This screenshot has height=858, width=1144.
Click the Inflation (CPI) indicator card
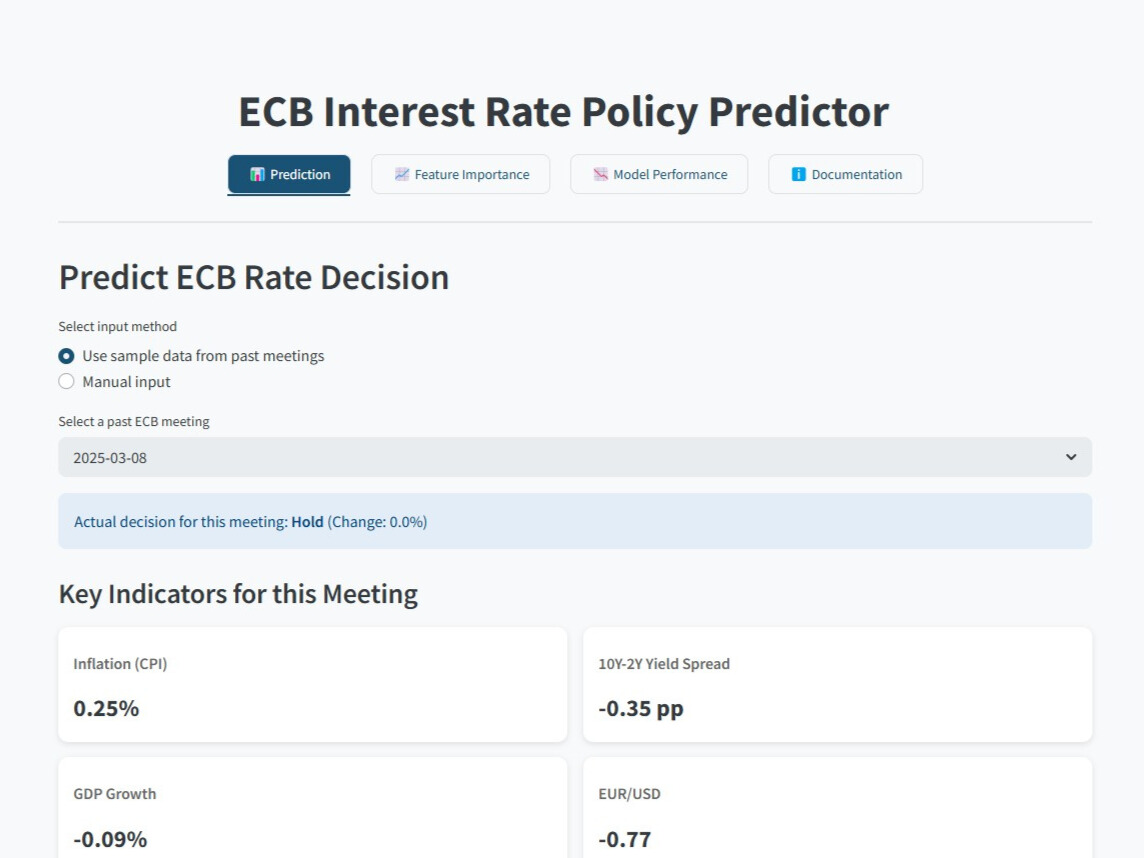pyautogui.click(x=312, y=684)
